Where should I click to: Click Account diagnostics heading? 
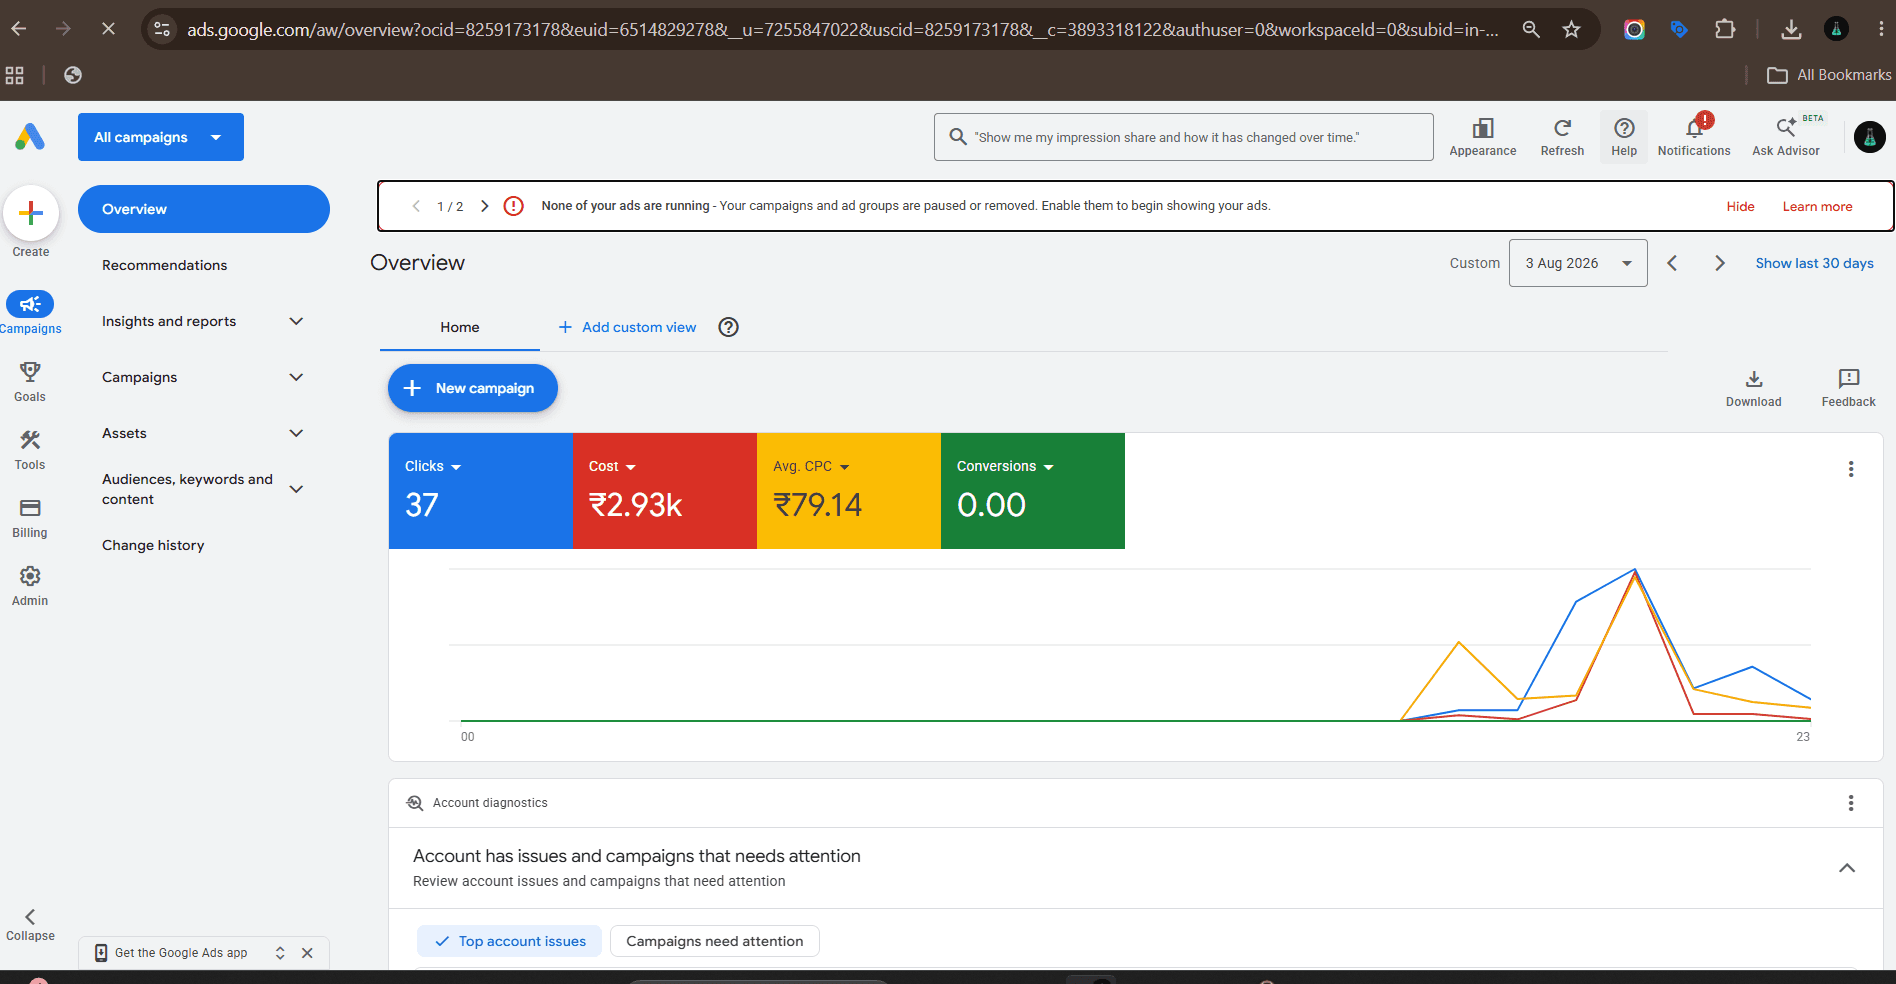[x=490, y=803]
